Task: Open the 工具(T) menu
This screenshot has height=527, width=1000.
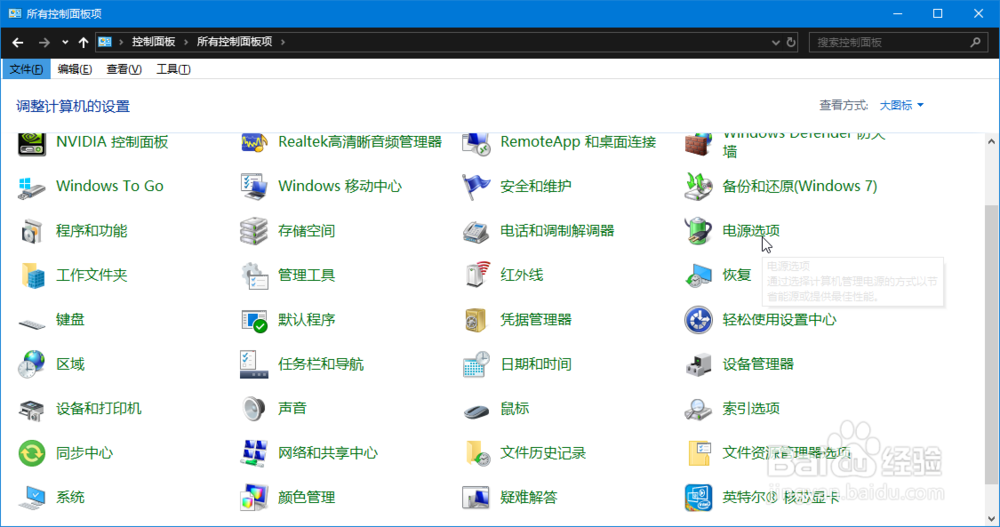Action: pyautogui.click(x=173, y=69)
